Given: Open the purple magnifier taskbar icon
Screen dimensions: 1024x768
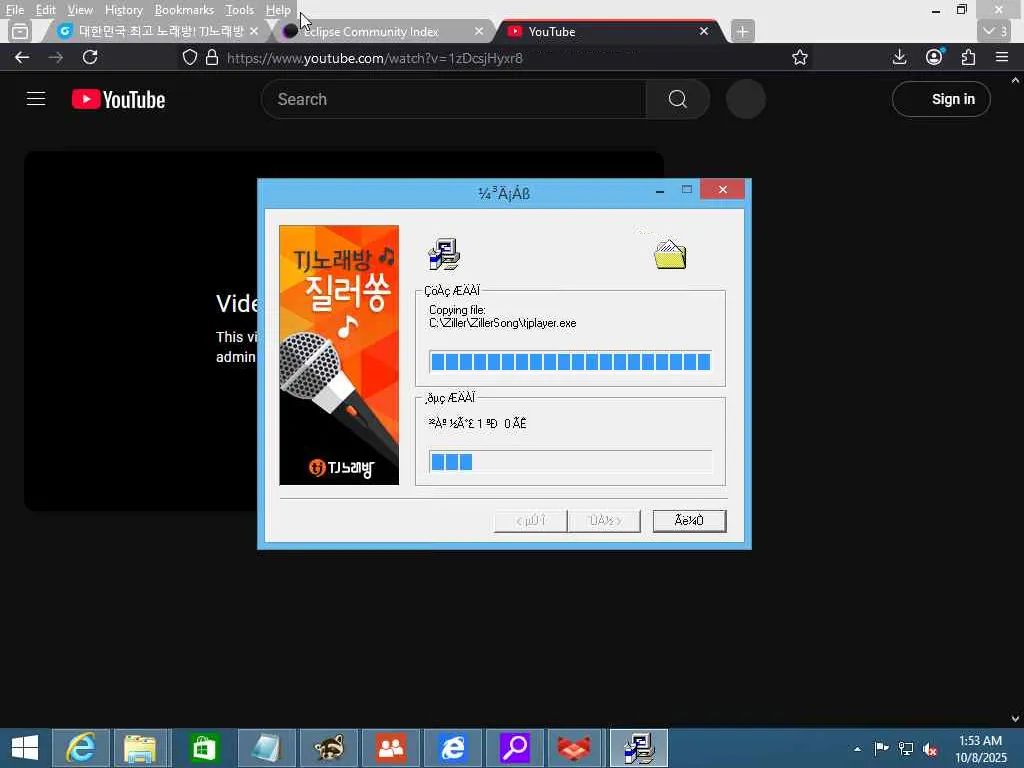Looking at the screenshot, I should [x=514, y=748].
